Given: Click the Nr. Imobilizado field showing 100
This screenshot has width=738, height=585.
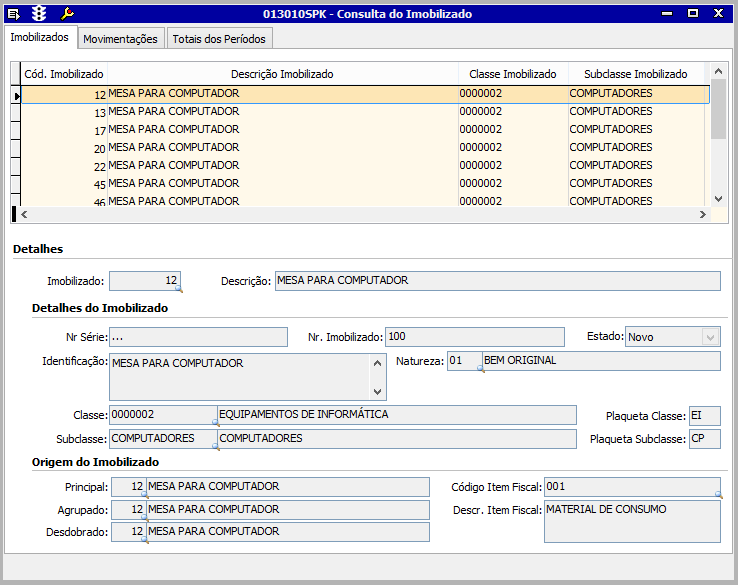Looking at the screenshot, I should pos(474,337).
